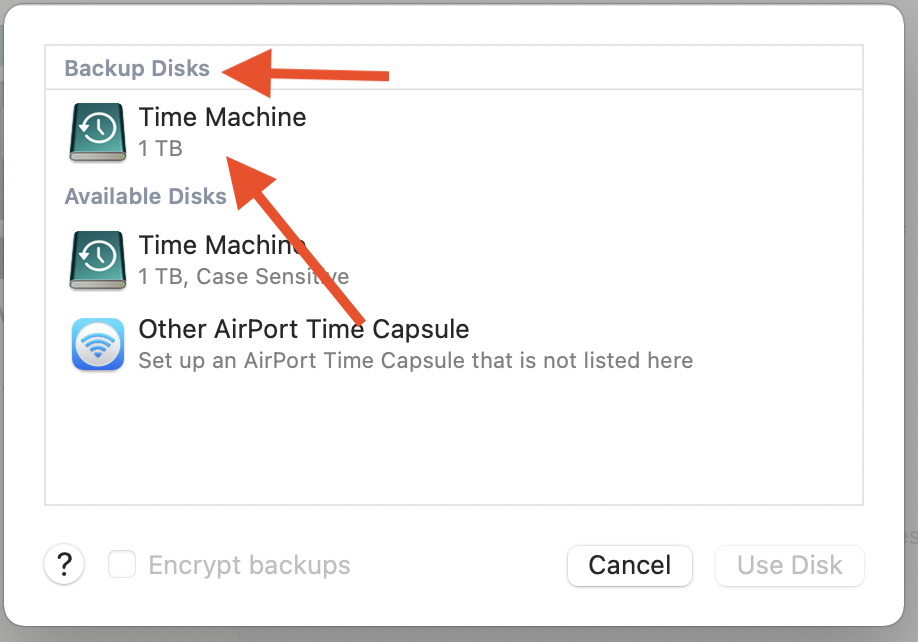Click empty space below the disk list entries
Screen dimensions: 918x642
tap(453, 440)
